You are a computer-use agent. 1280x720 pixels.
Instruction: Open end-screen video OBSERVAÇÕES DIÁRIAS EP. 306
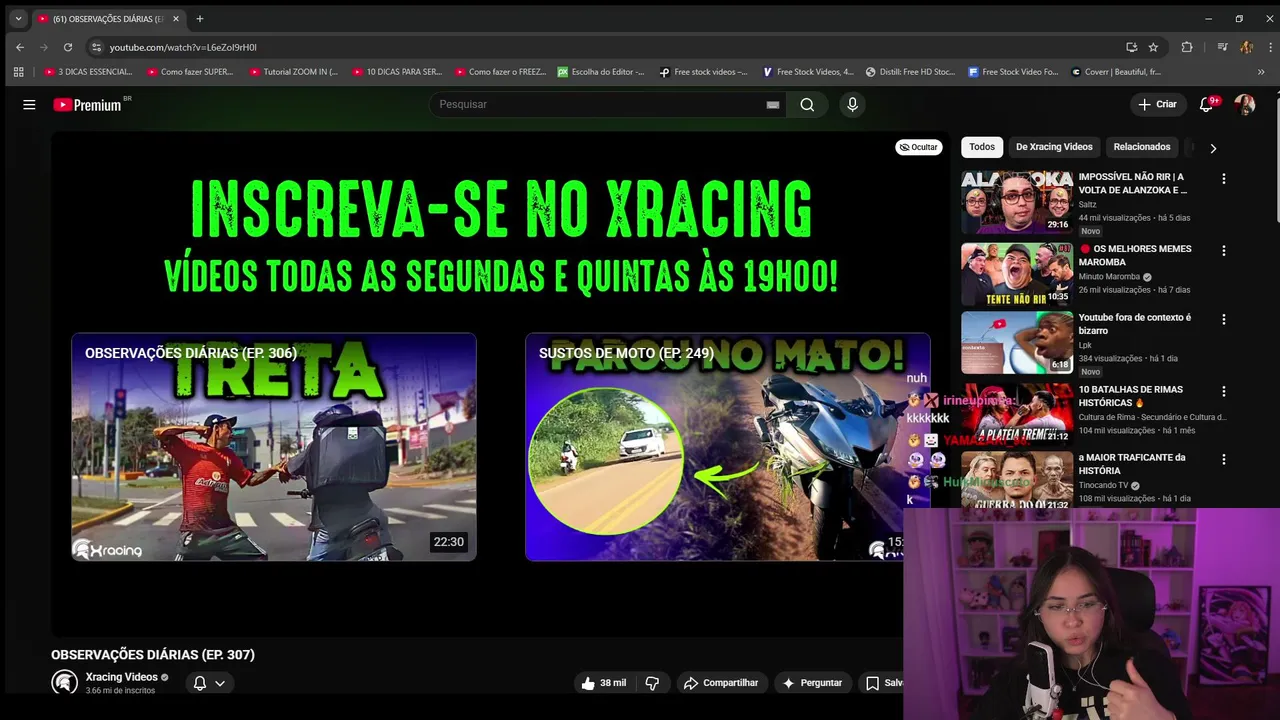pos(274,447)
